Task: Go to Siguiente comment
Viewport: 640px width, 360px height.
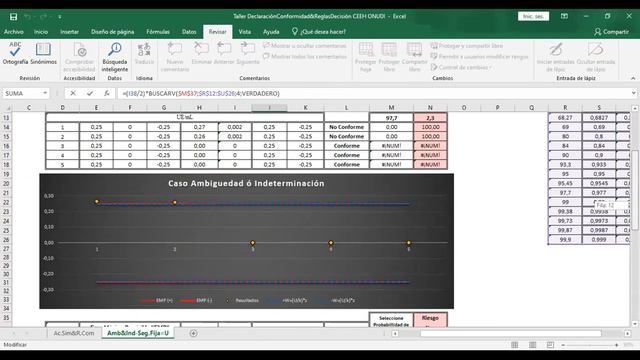Action: tap(248, 53)
